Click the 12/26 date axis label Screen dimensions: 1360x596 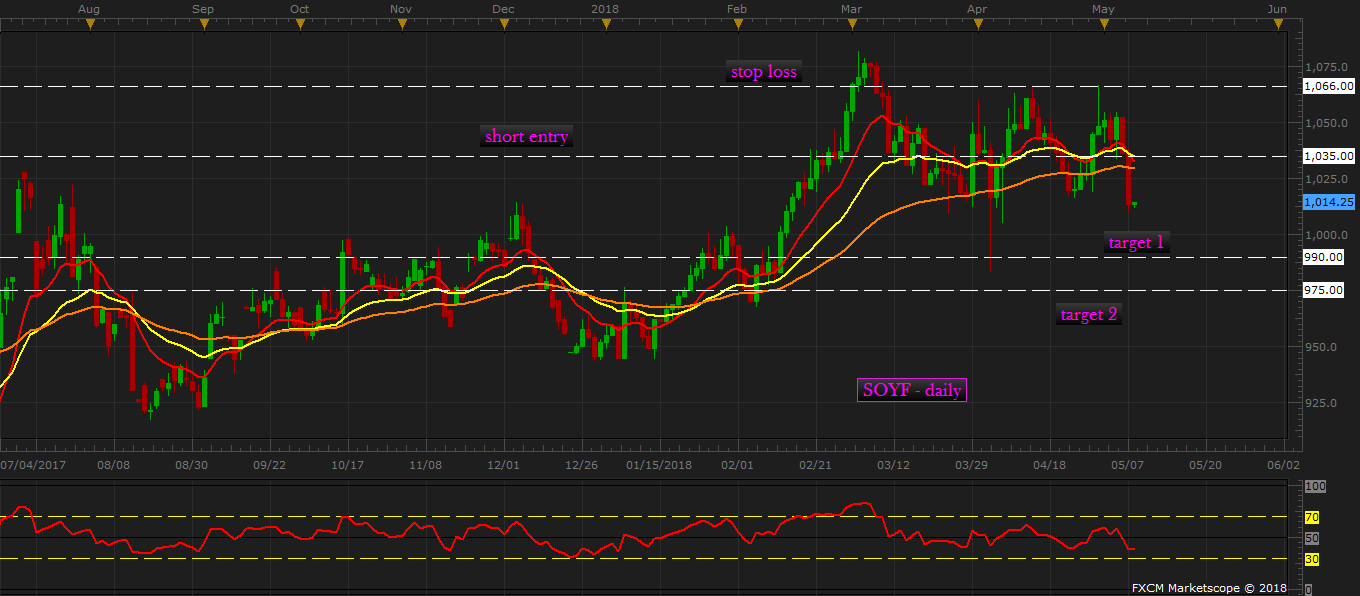coord(581,465)
